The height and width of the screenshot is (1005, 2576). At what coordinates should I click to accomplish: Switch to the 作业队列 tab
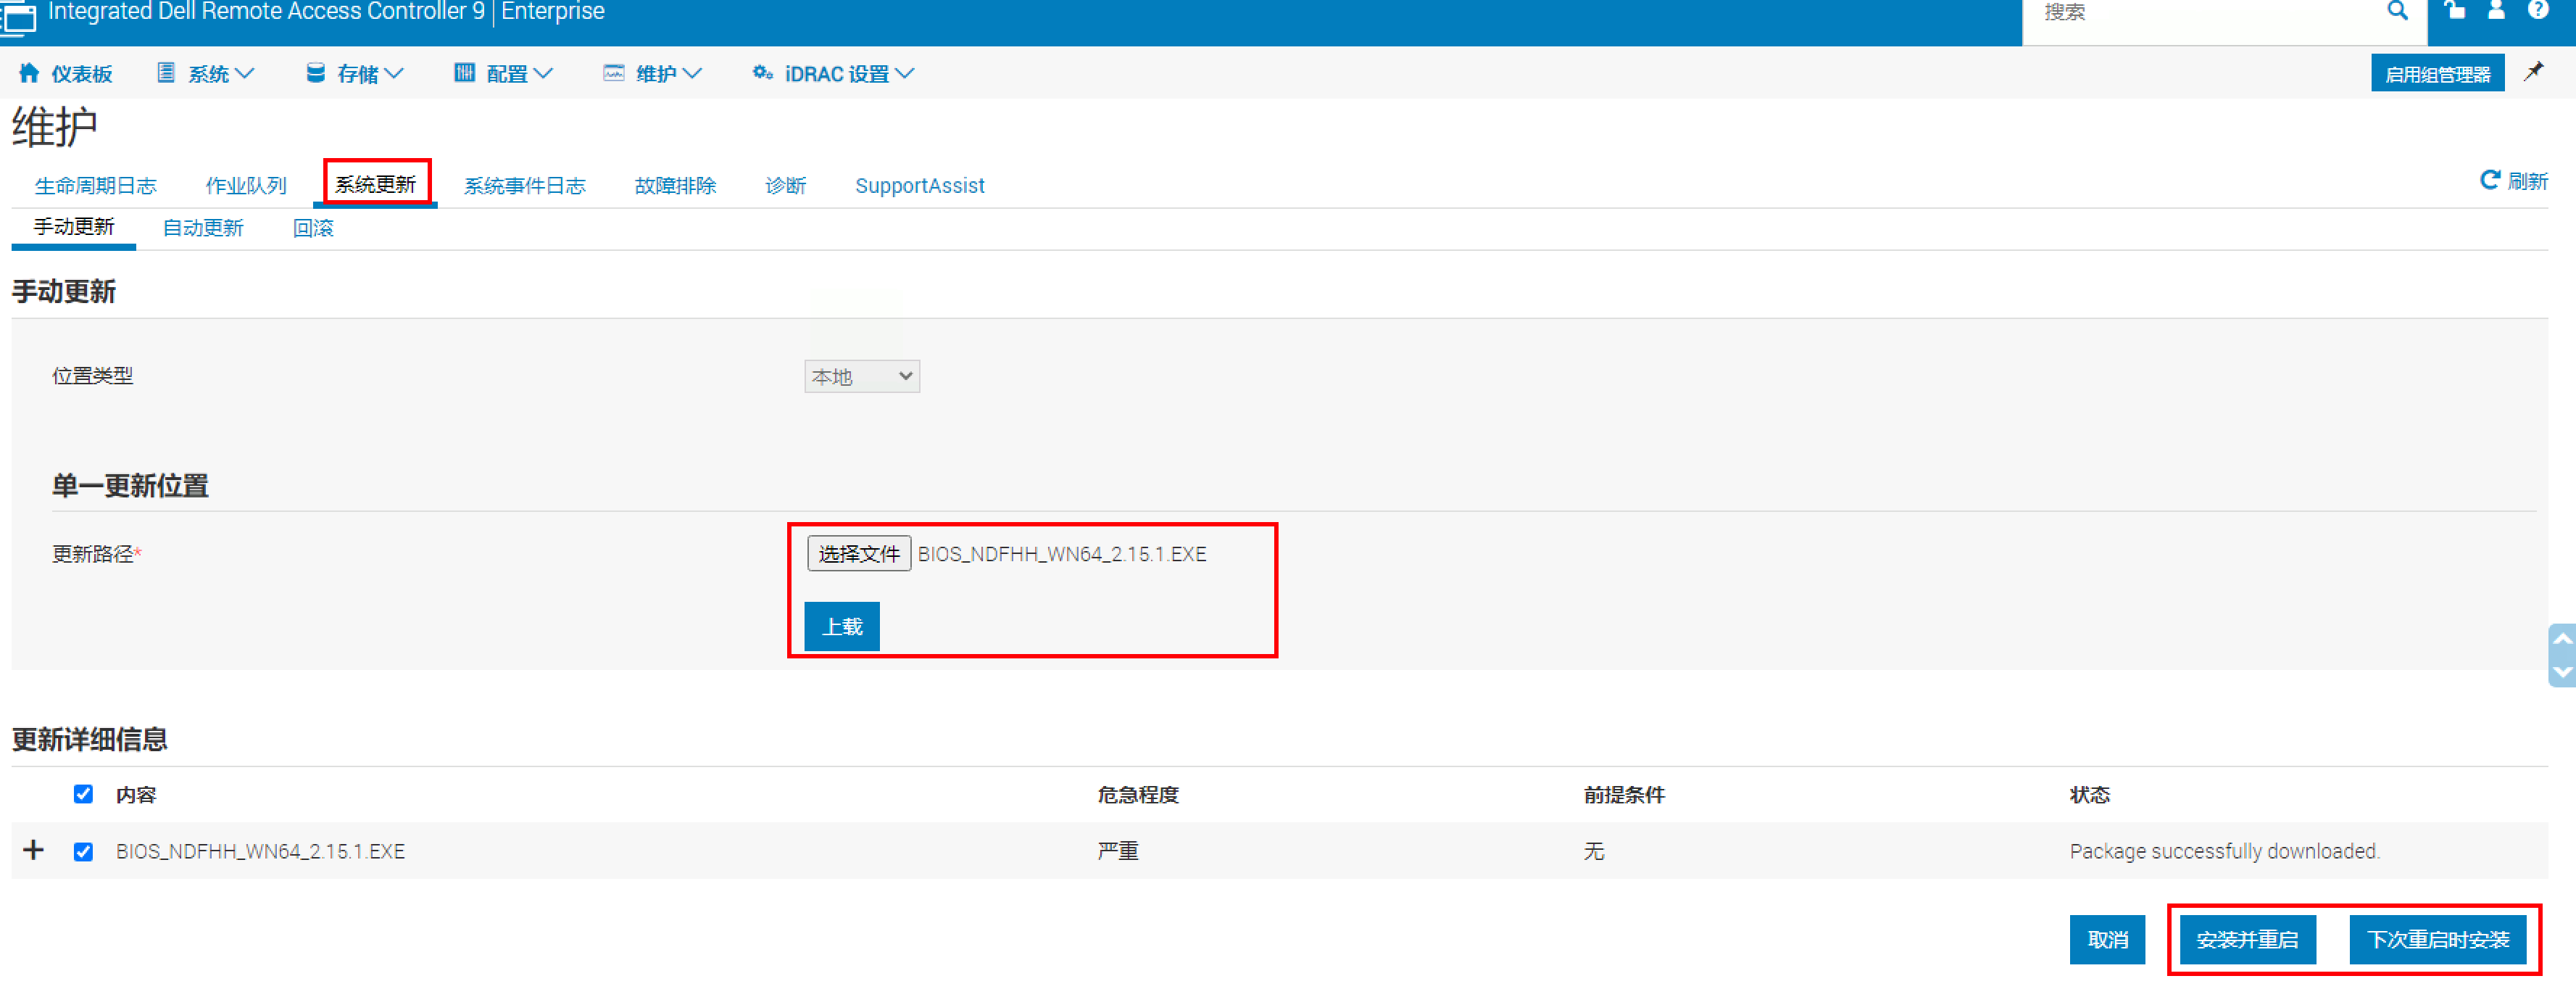(246, 186)
